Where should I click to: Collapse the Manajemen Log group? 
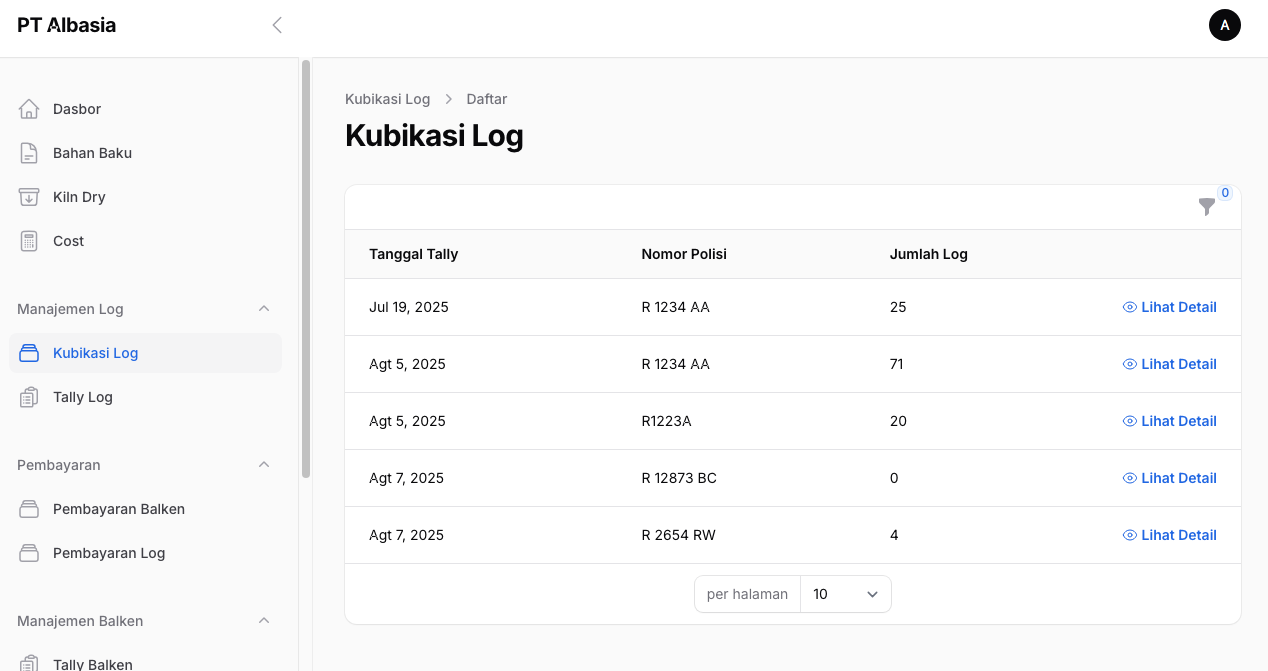(x=264, y=309)
